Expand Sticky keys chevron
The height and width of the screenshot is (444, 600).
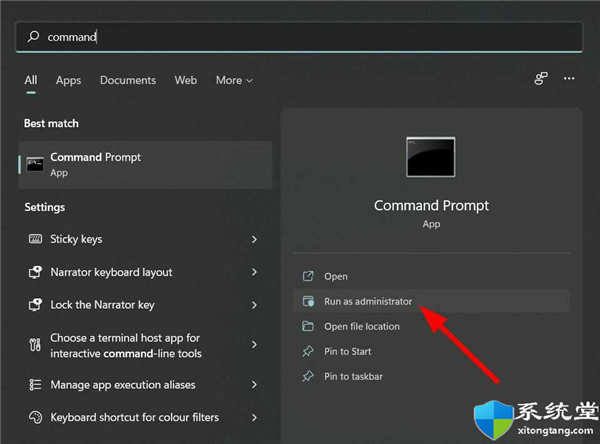coord(254,239)
